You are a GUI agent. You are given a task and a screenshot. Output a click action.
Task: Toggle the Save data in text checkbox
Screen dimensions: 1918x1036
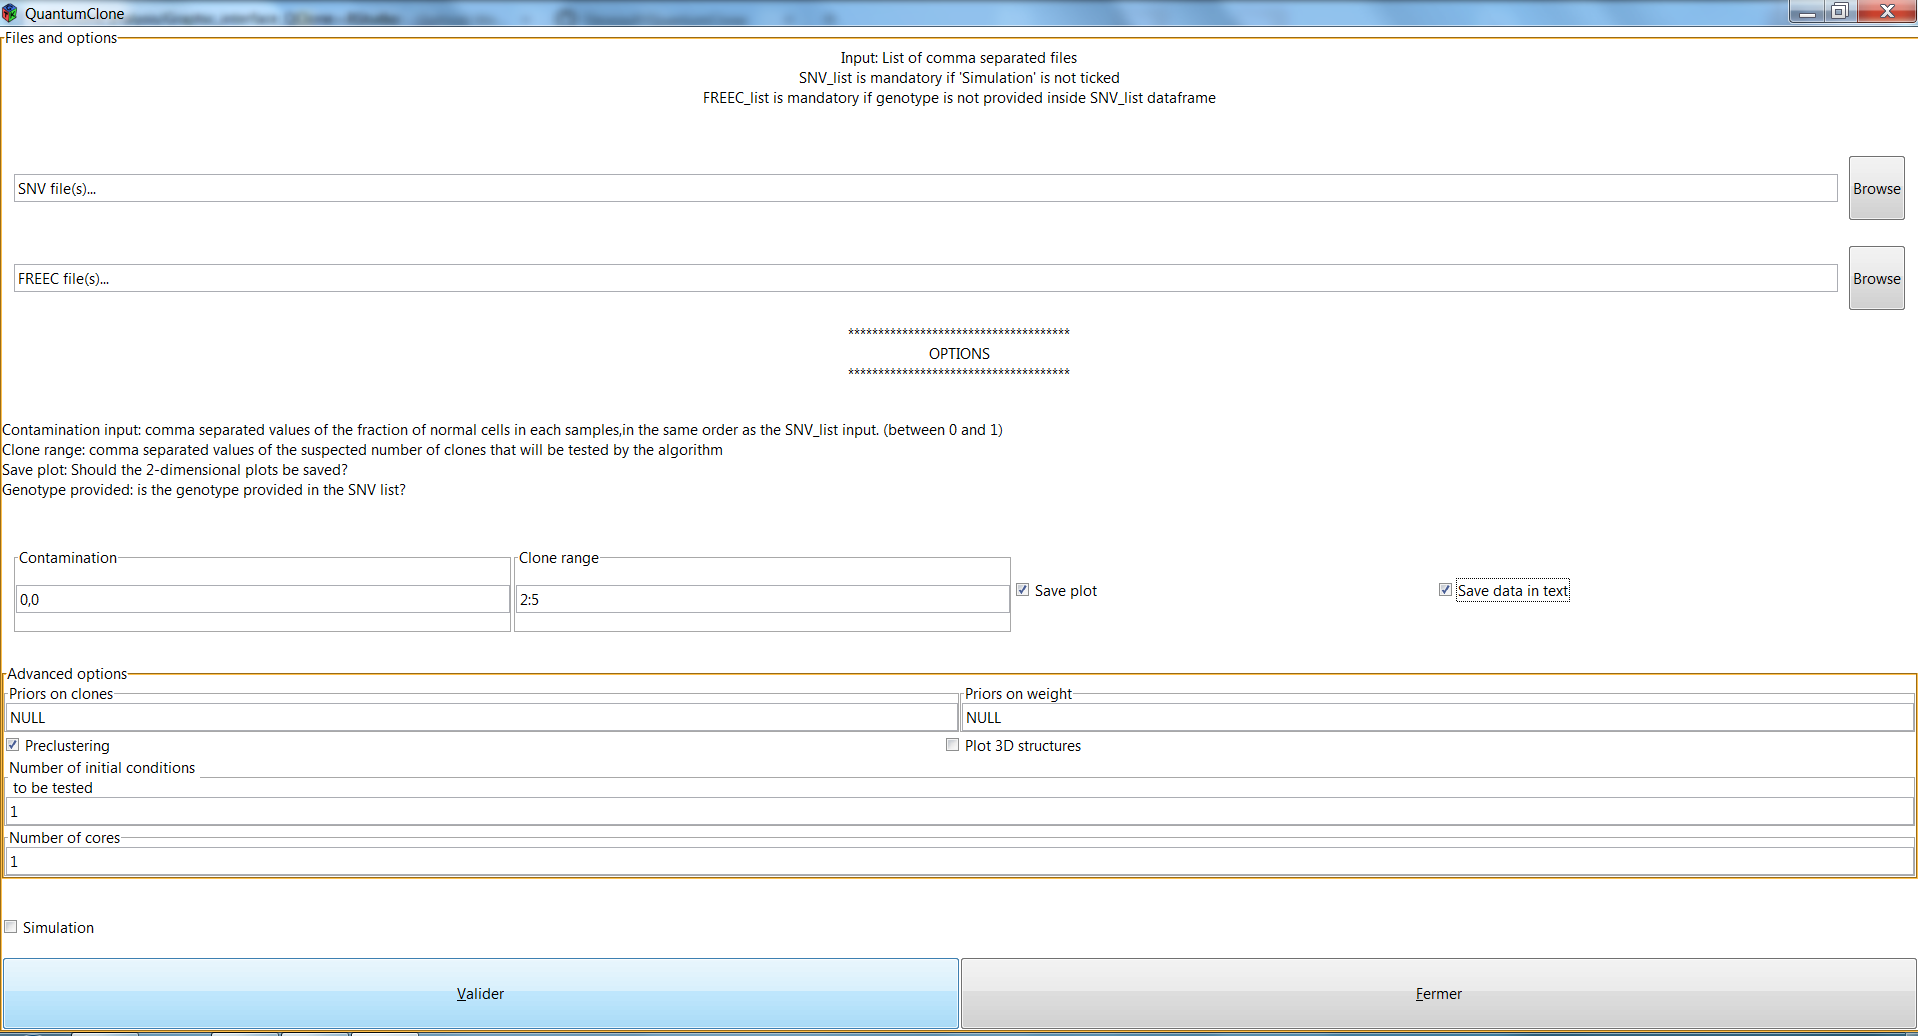point(1445,590)
